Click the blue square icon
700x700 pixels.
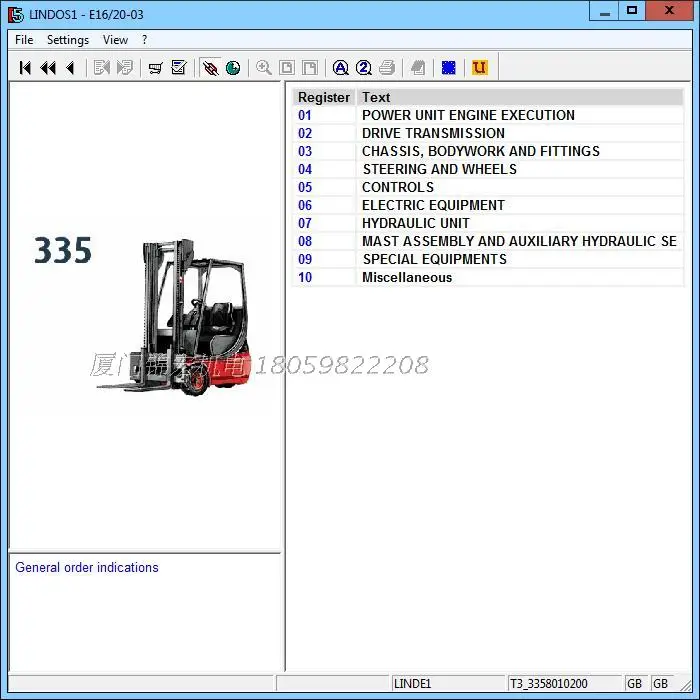(449, 68)
